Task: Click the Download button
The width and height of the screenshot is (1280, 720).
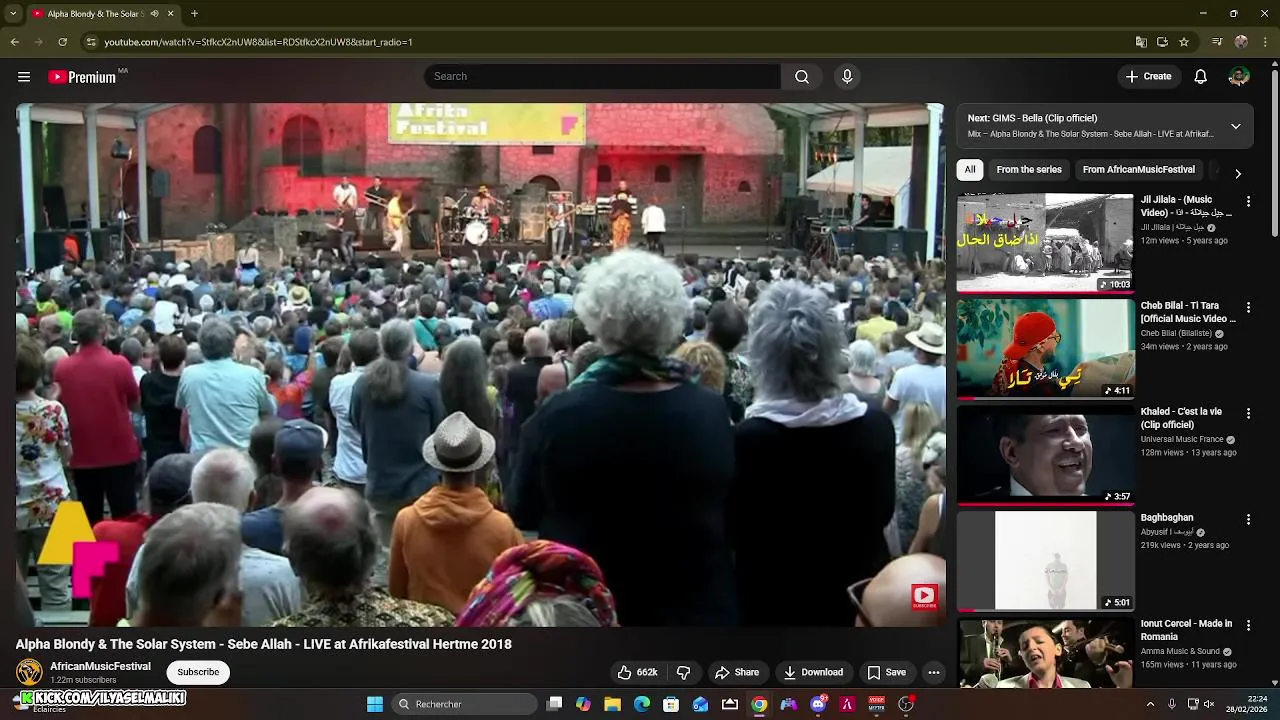Action: tap(813, 672)
